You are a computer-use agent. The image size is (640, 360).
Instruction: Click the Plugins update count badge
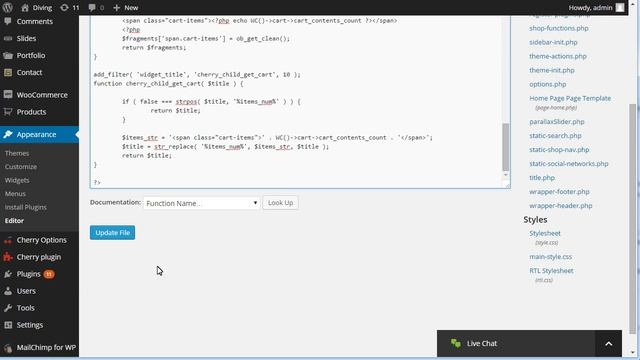(x=49, y=274)
